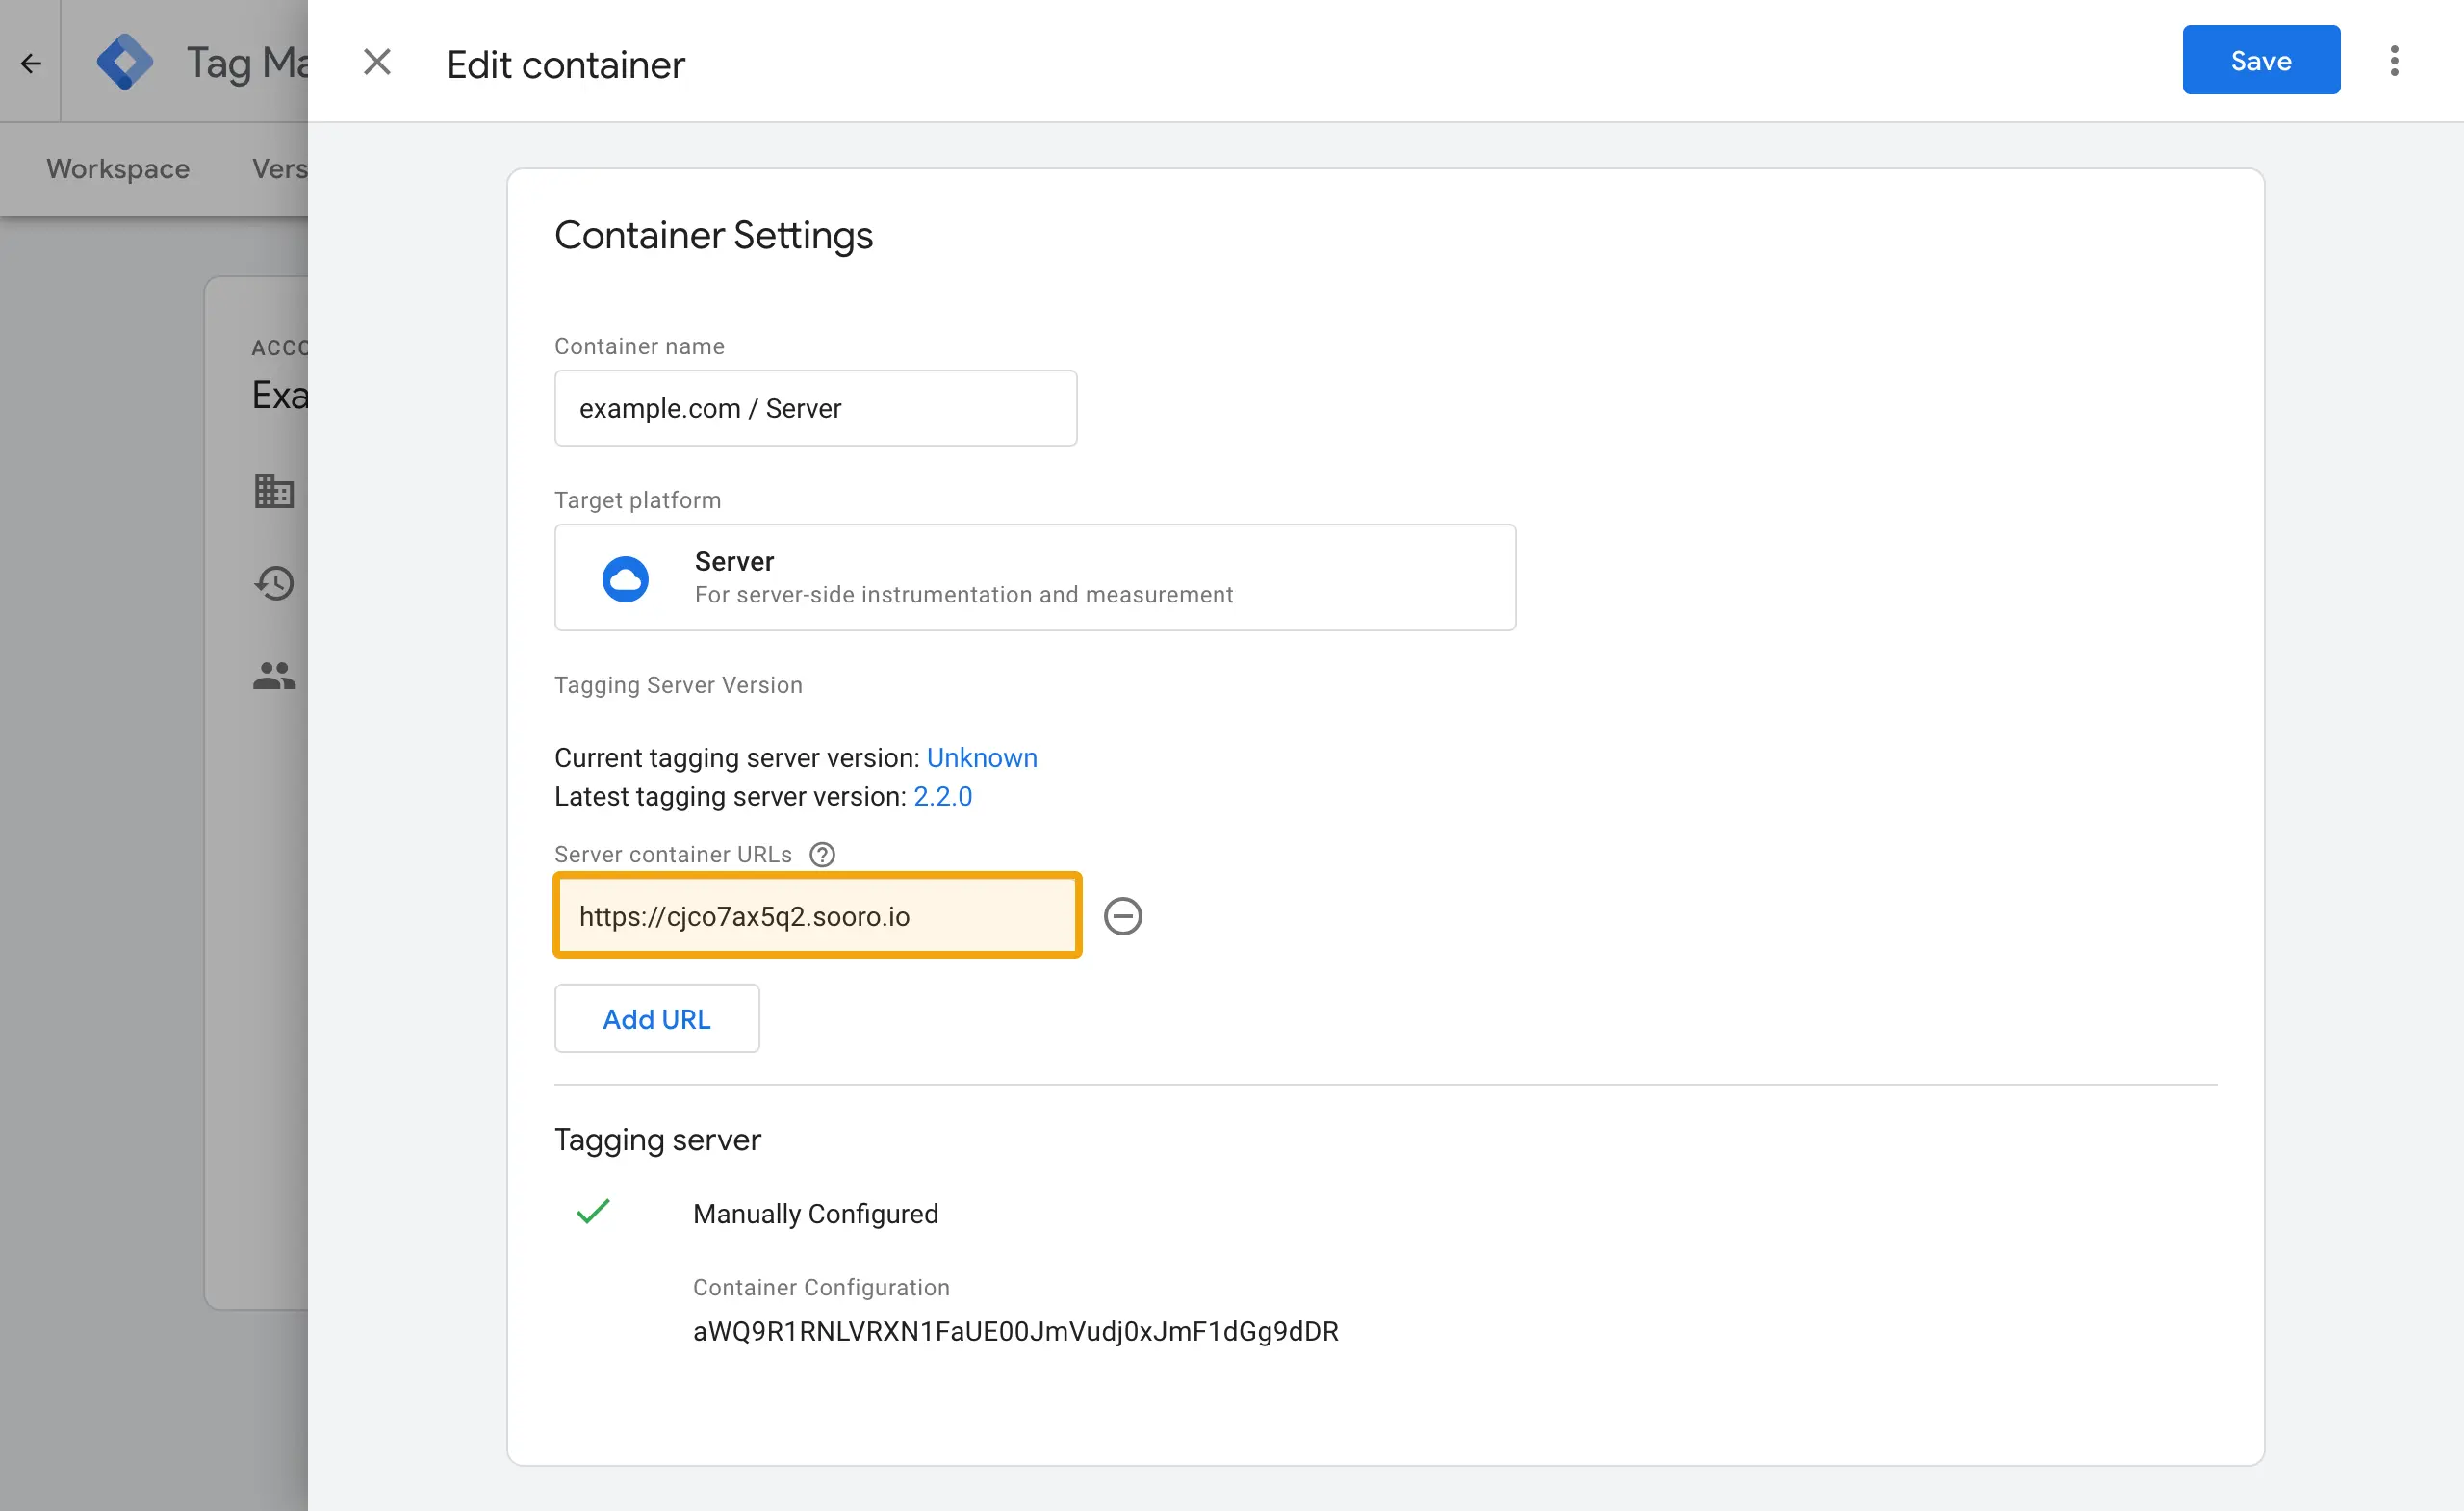Click the green Manually Configured checkmark

click(593, 1212)
